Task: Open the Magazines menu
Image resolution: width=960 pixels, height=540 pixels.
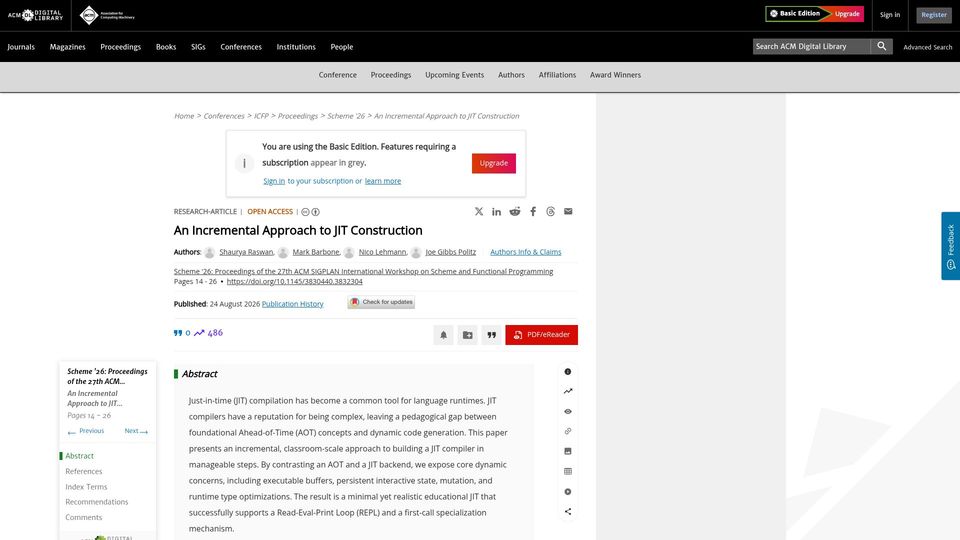Action: point(67,47)
